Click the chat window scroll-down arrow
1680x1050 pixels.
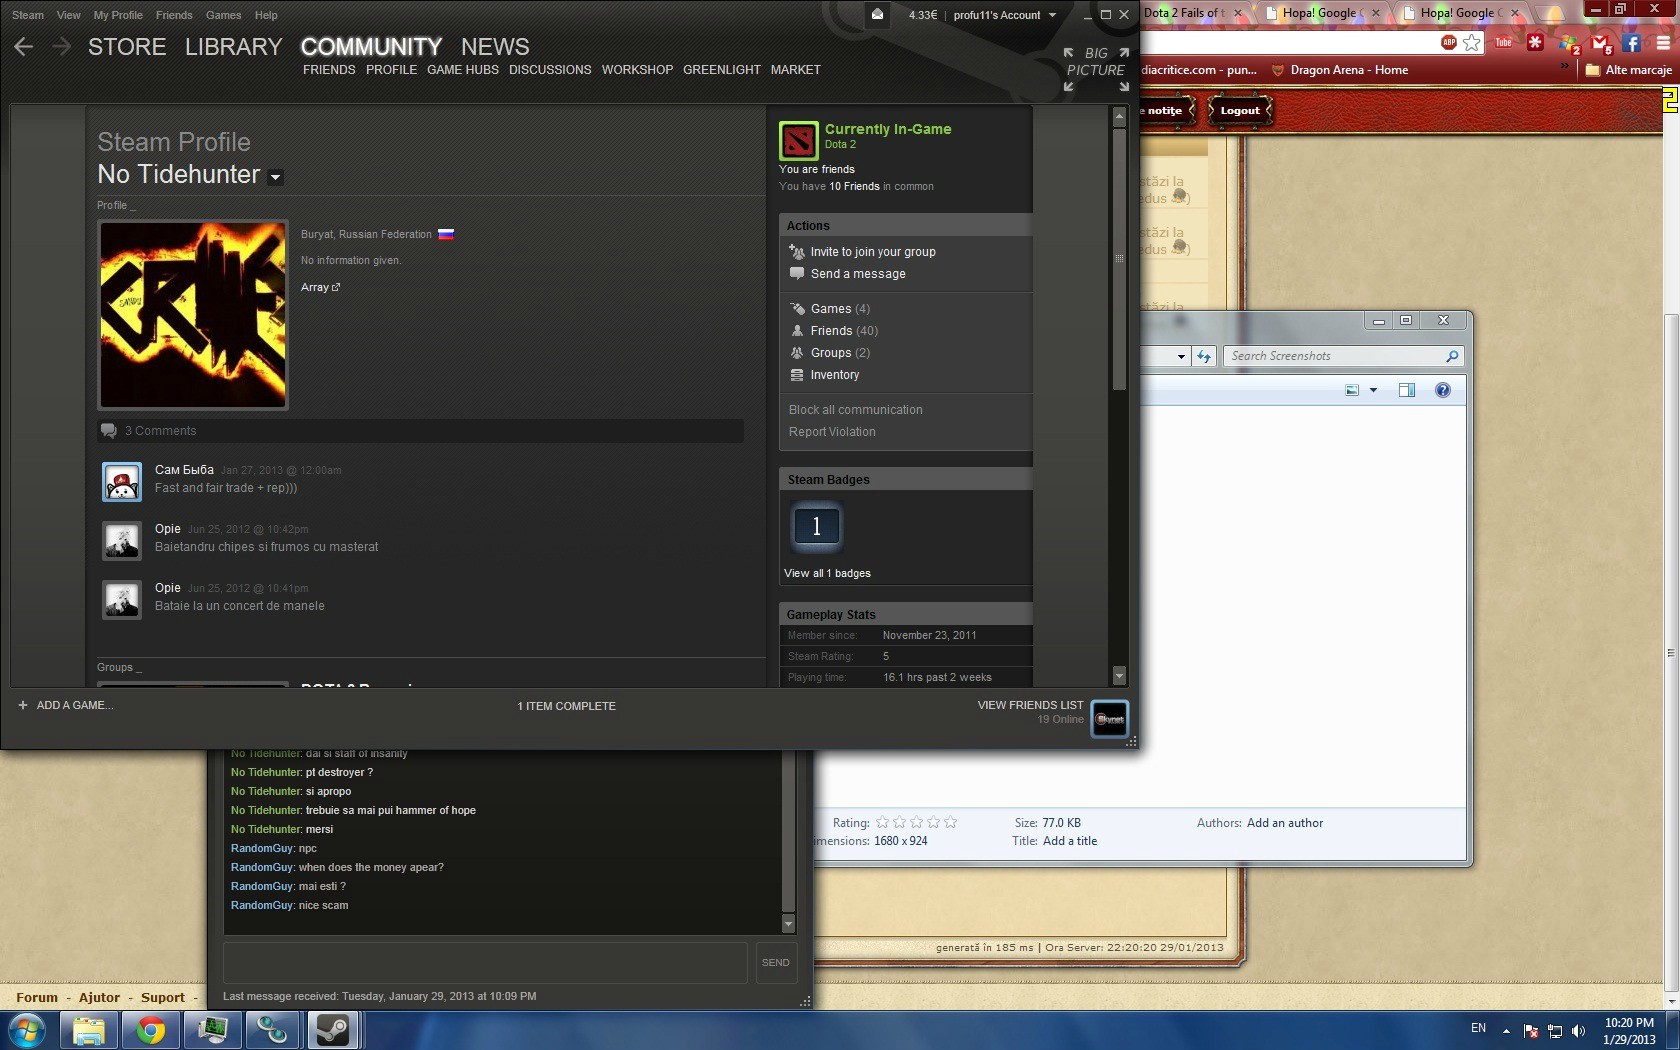click(x=788, y=923)
